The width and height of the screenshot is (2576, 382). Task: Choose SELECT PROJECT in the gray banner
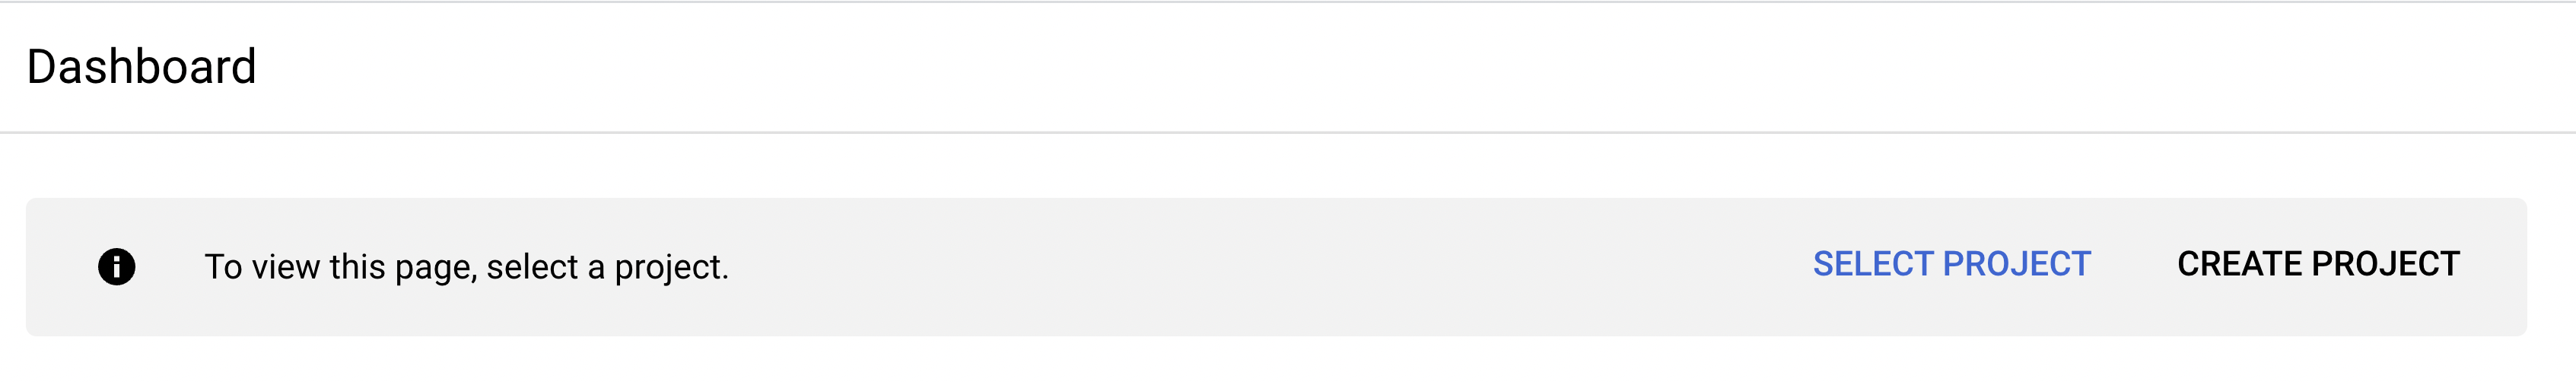(x=1951, y=264)
